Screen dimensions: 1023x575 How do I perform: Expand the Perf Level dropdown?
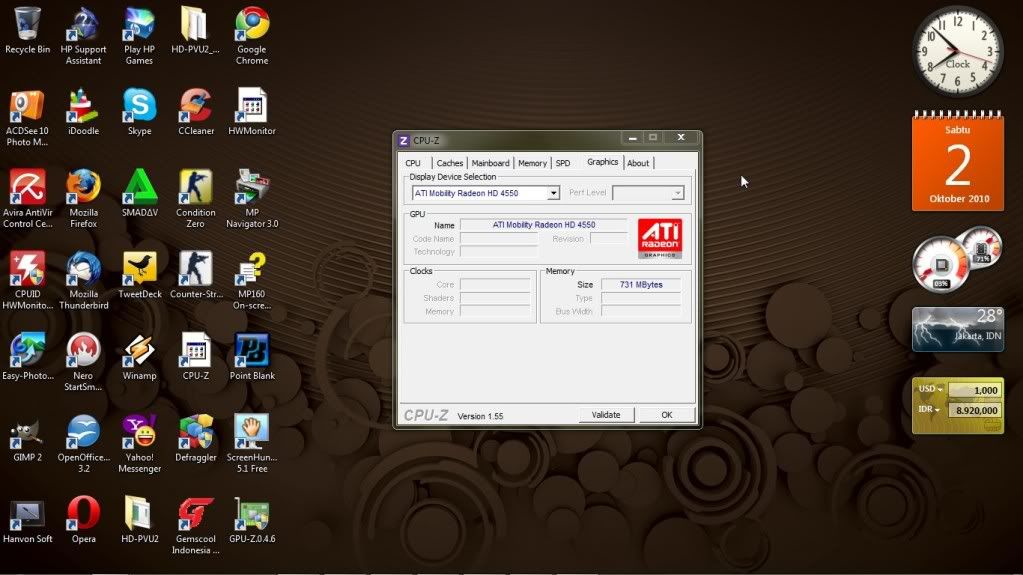[x=677, y=193]
